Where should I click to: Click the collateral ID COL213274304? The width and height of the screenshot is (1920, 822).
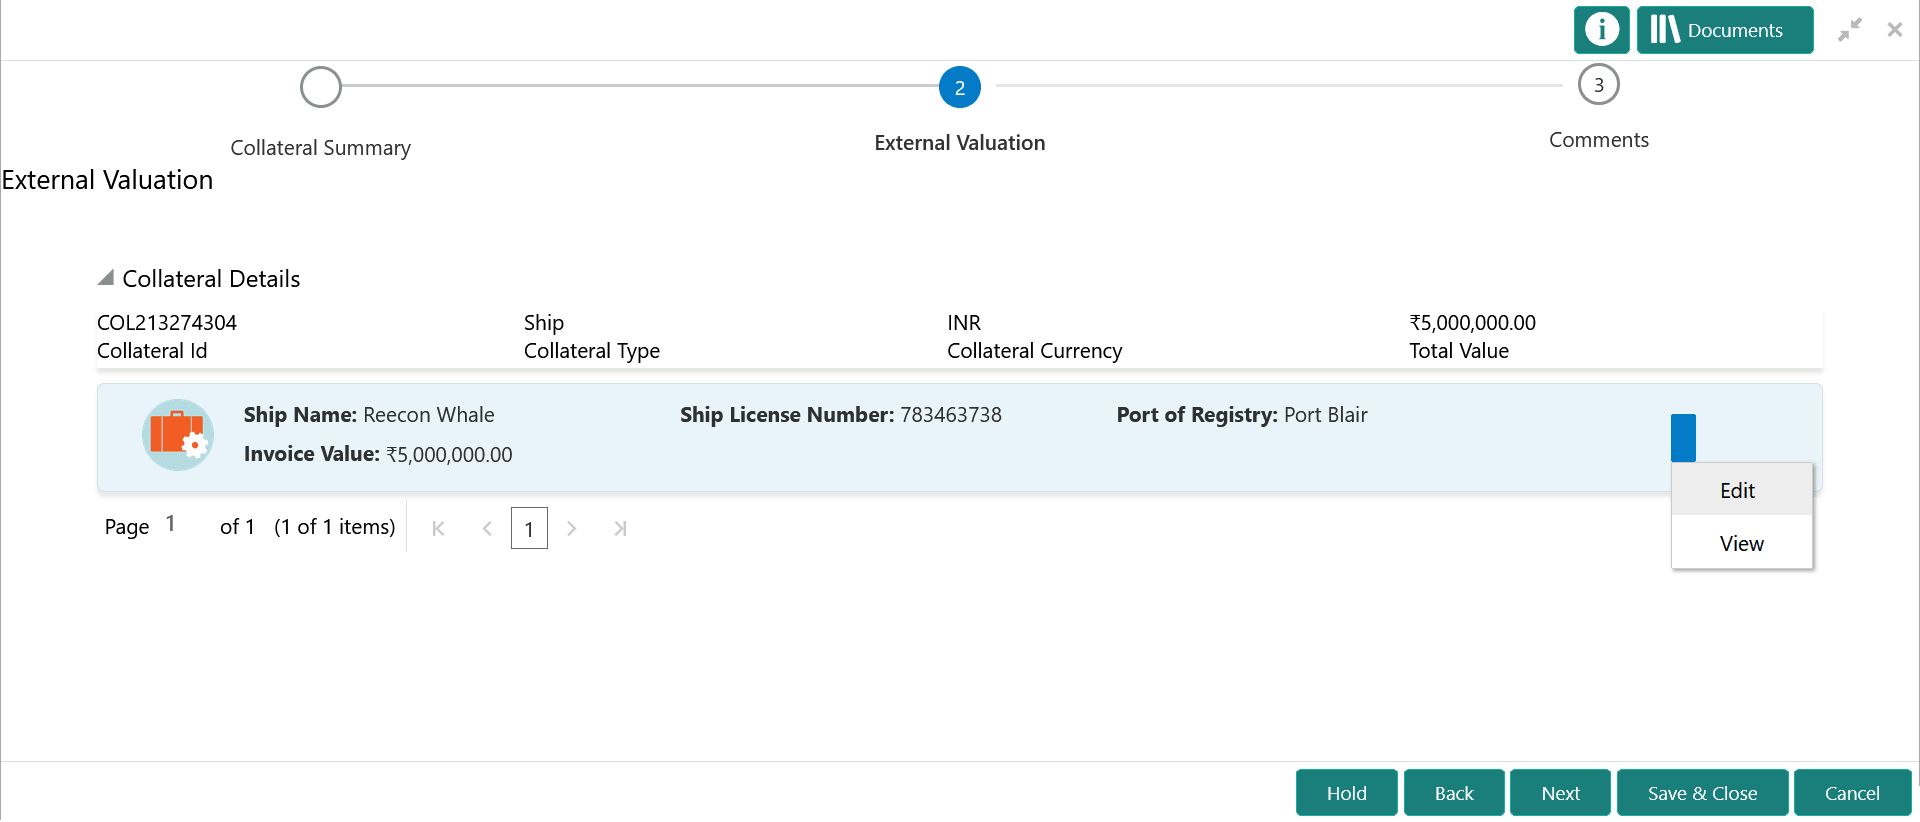167,323
